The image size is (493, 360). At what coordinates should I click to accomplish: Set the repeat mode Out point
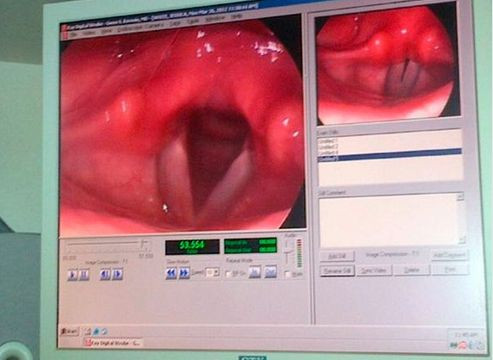click(270, 272)
